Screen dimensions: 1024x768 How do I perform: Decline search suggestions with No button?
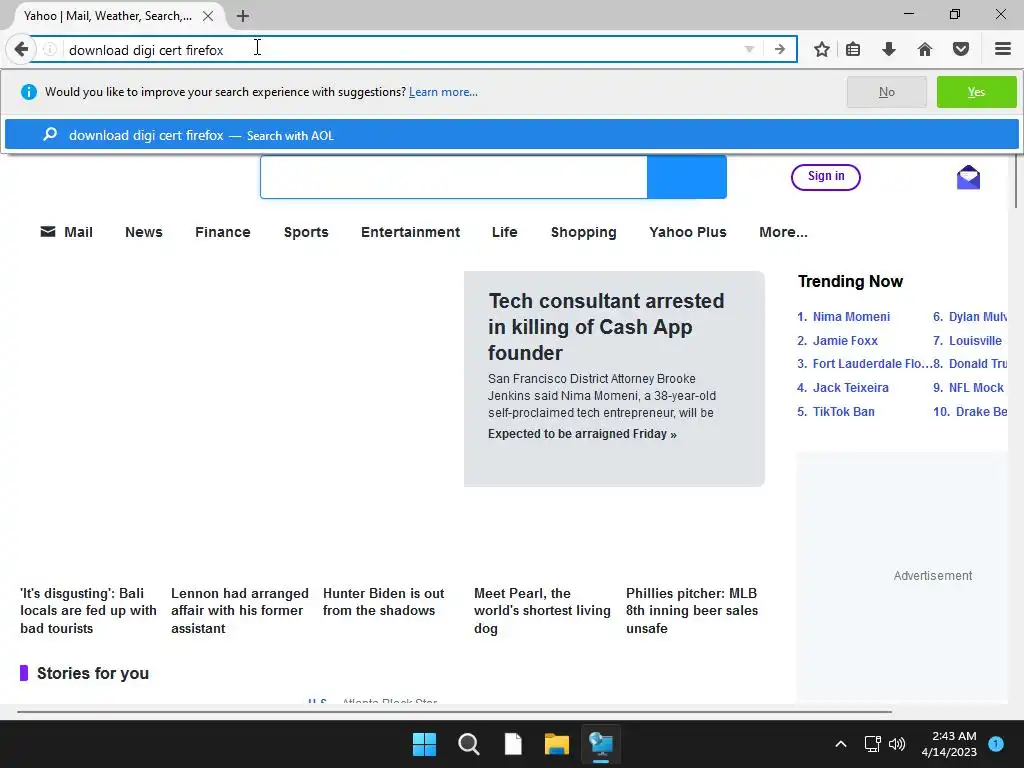click(x=886, y=92)
